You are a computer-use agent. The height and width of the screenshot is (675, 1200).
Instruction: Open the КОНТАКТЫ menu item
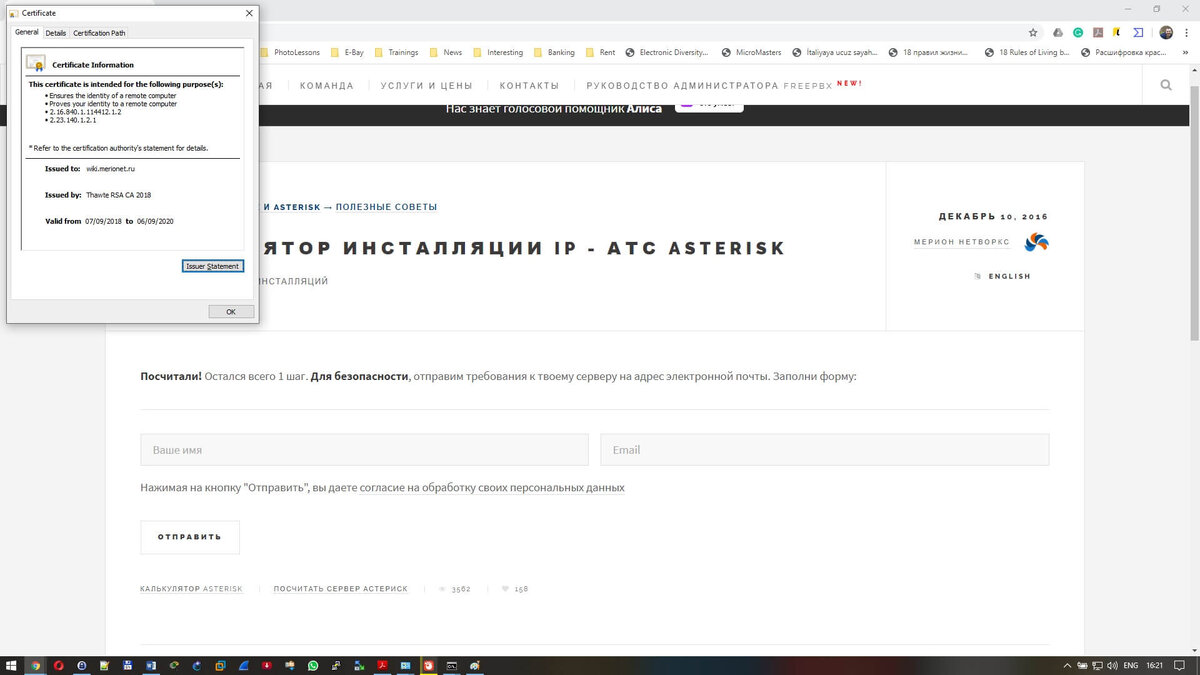click(x=529, y=86)
